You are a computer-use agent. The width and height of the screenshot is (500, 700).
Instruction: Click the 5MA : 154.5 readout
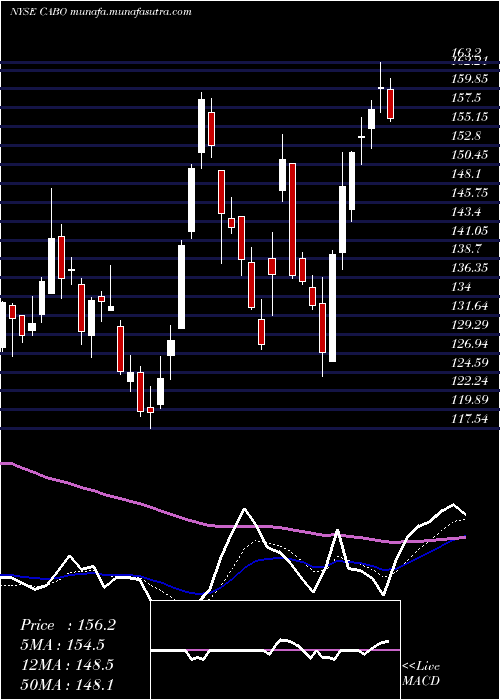coord(62,645)
